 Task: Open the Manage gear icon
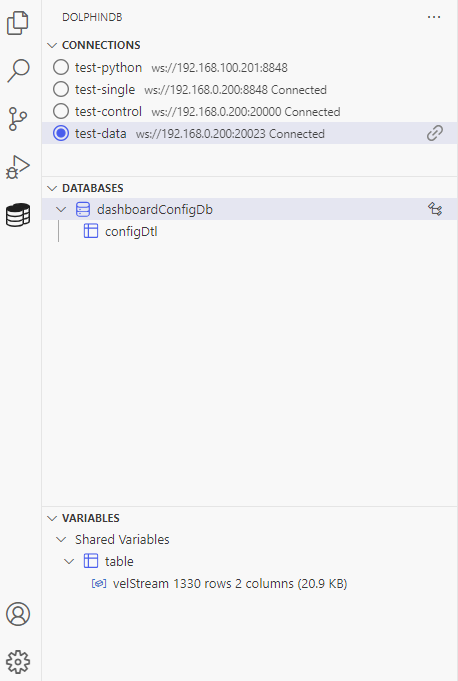click(18, 662)
